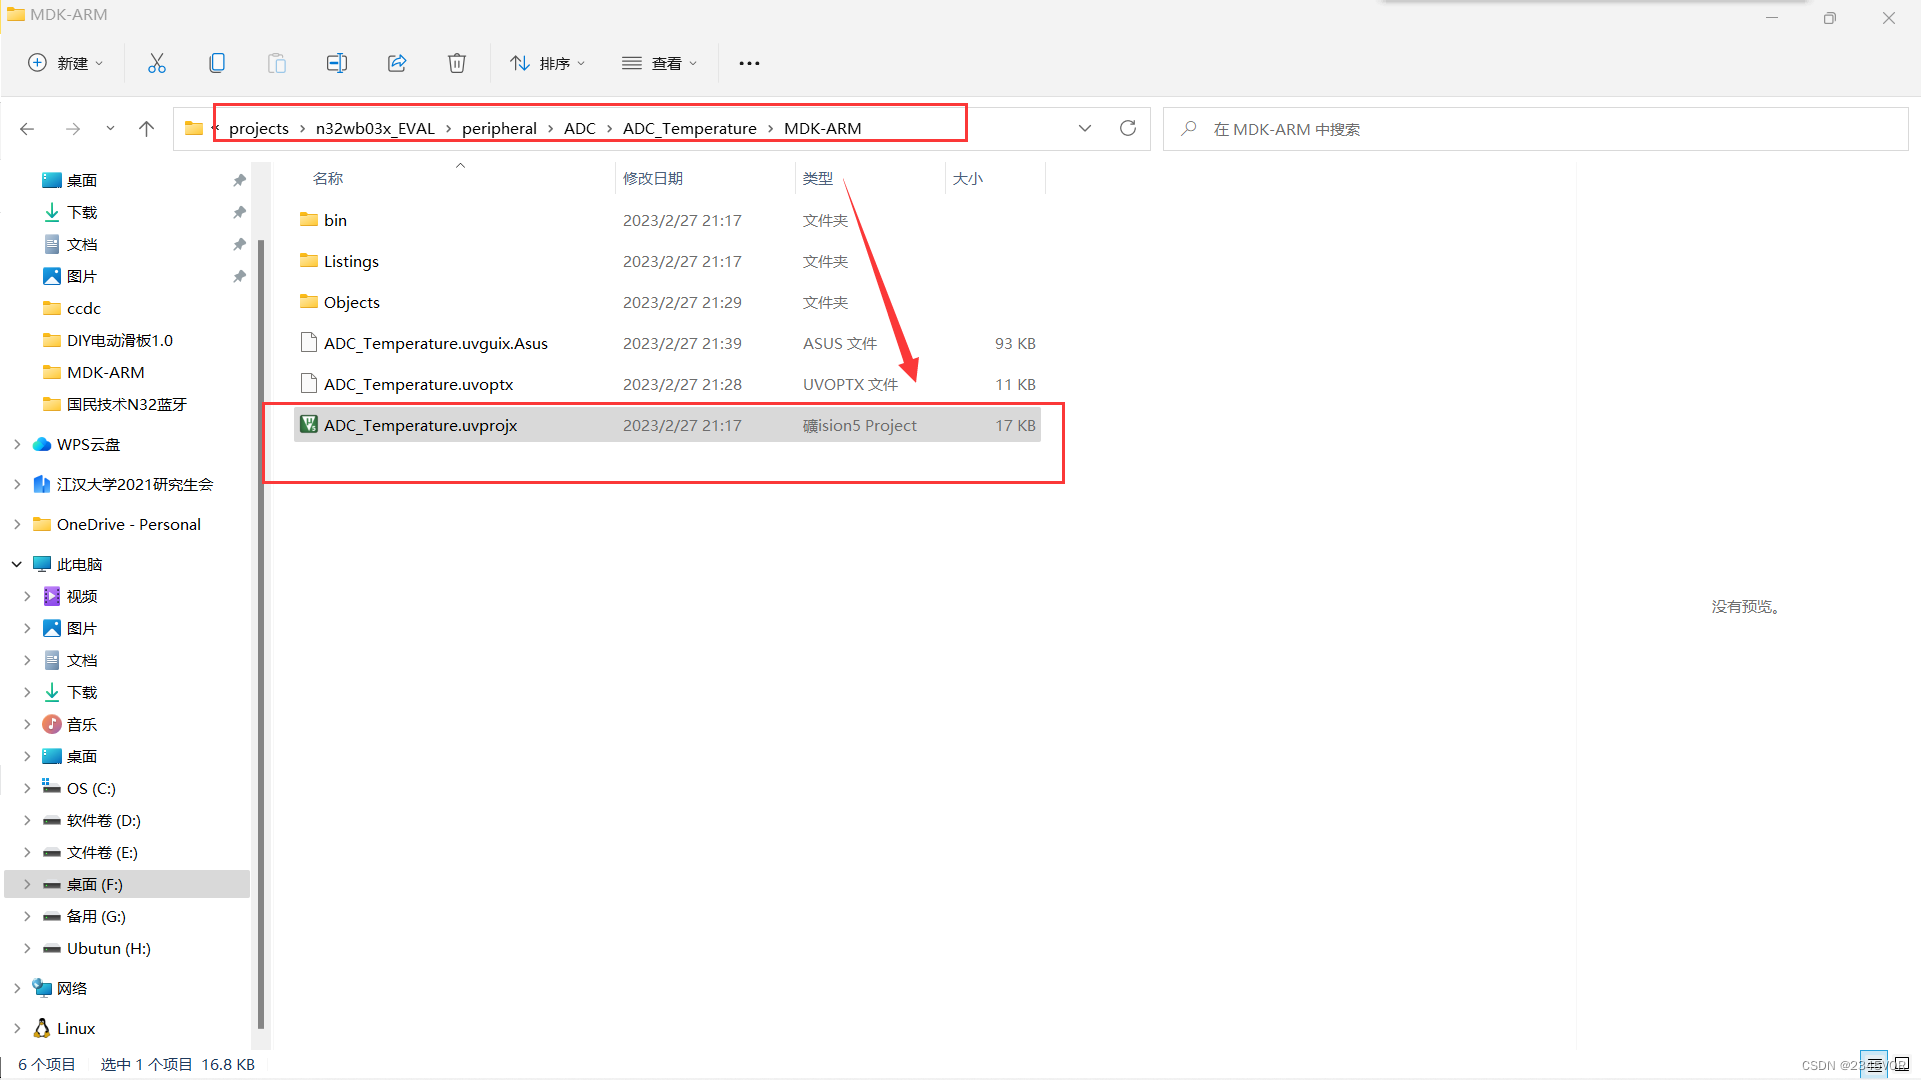Open the see-more ellipsis menu

(x=749, y=62)
